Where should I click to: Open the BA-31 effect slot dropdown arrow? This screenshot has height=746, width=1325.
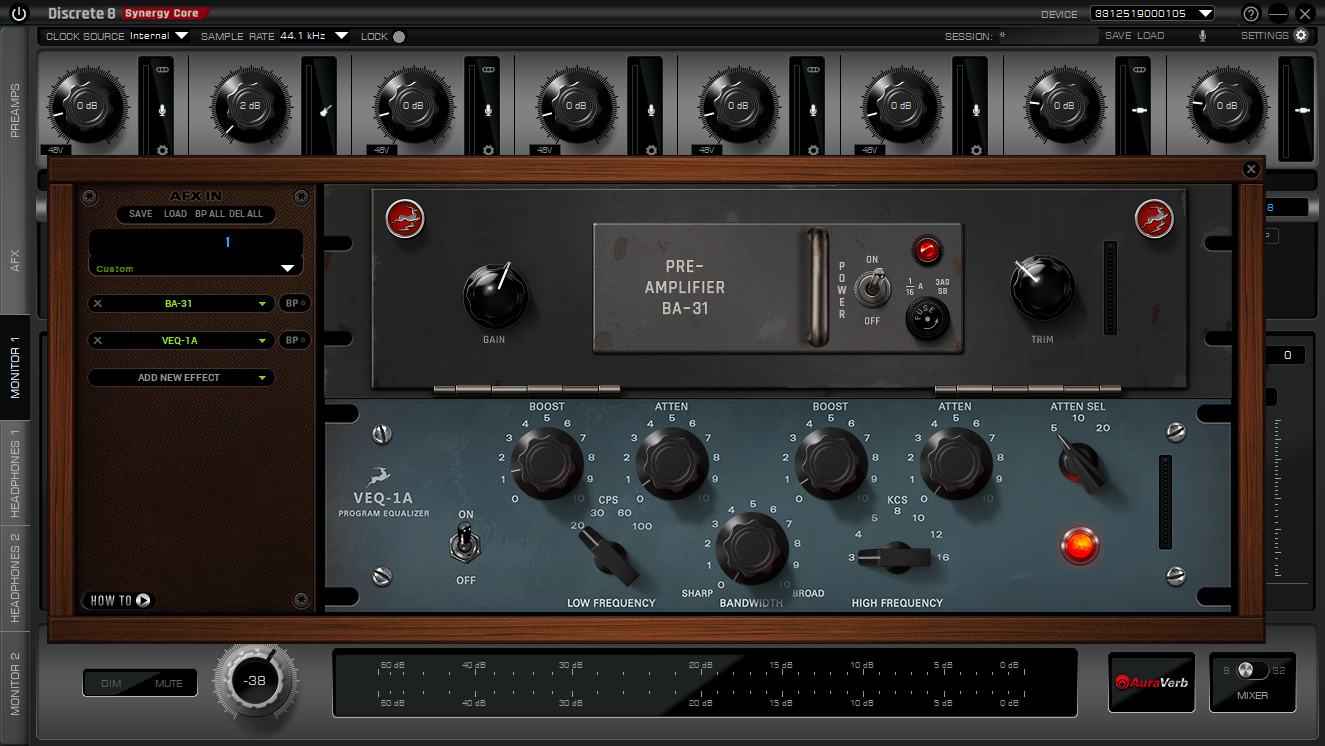[262, 303]
